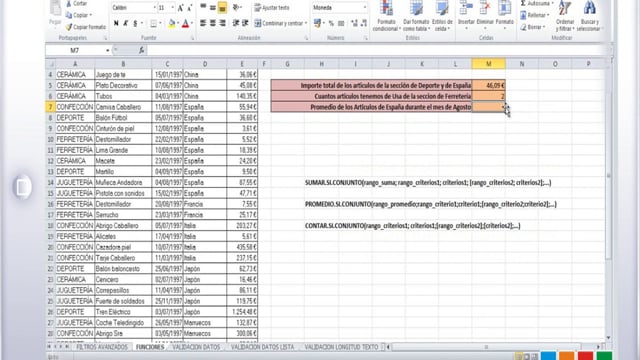The width and height of the screenshot is (640, 360).
Task: Apply the red font color A
Action: click(x=185, y=24)
